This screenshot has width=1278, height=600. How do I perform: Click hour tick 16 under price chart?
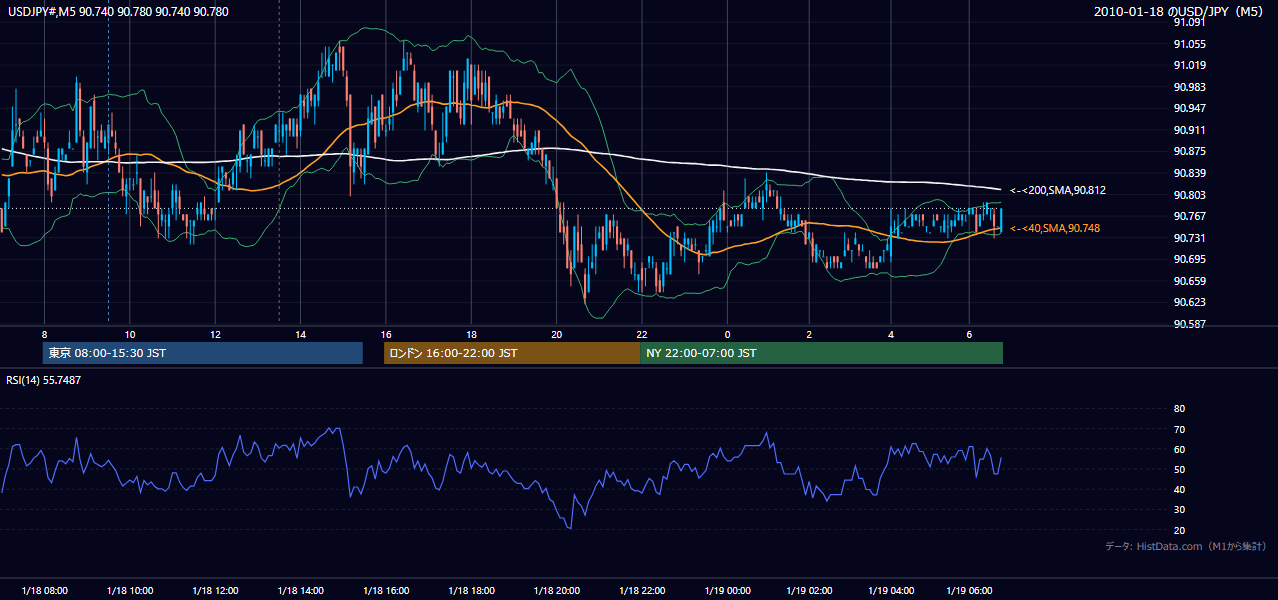pos(386,333)
